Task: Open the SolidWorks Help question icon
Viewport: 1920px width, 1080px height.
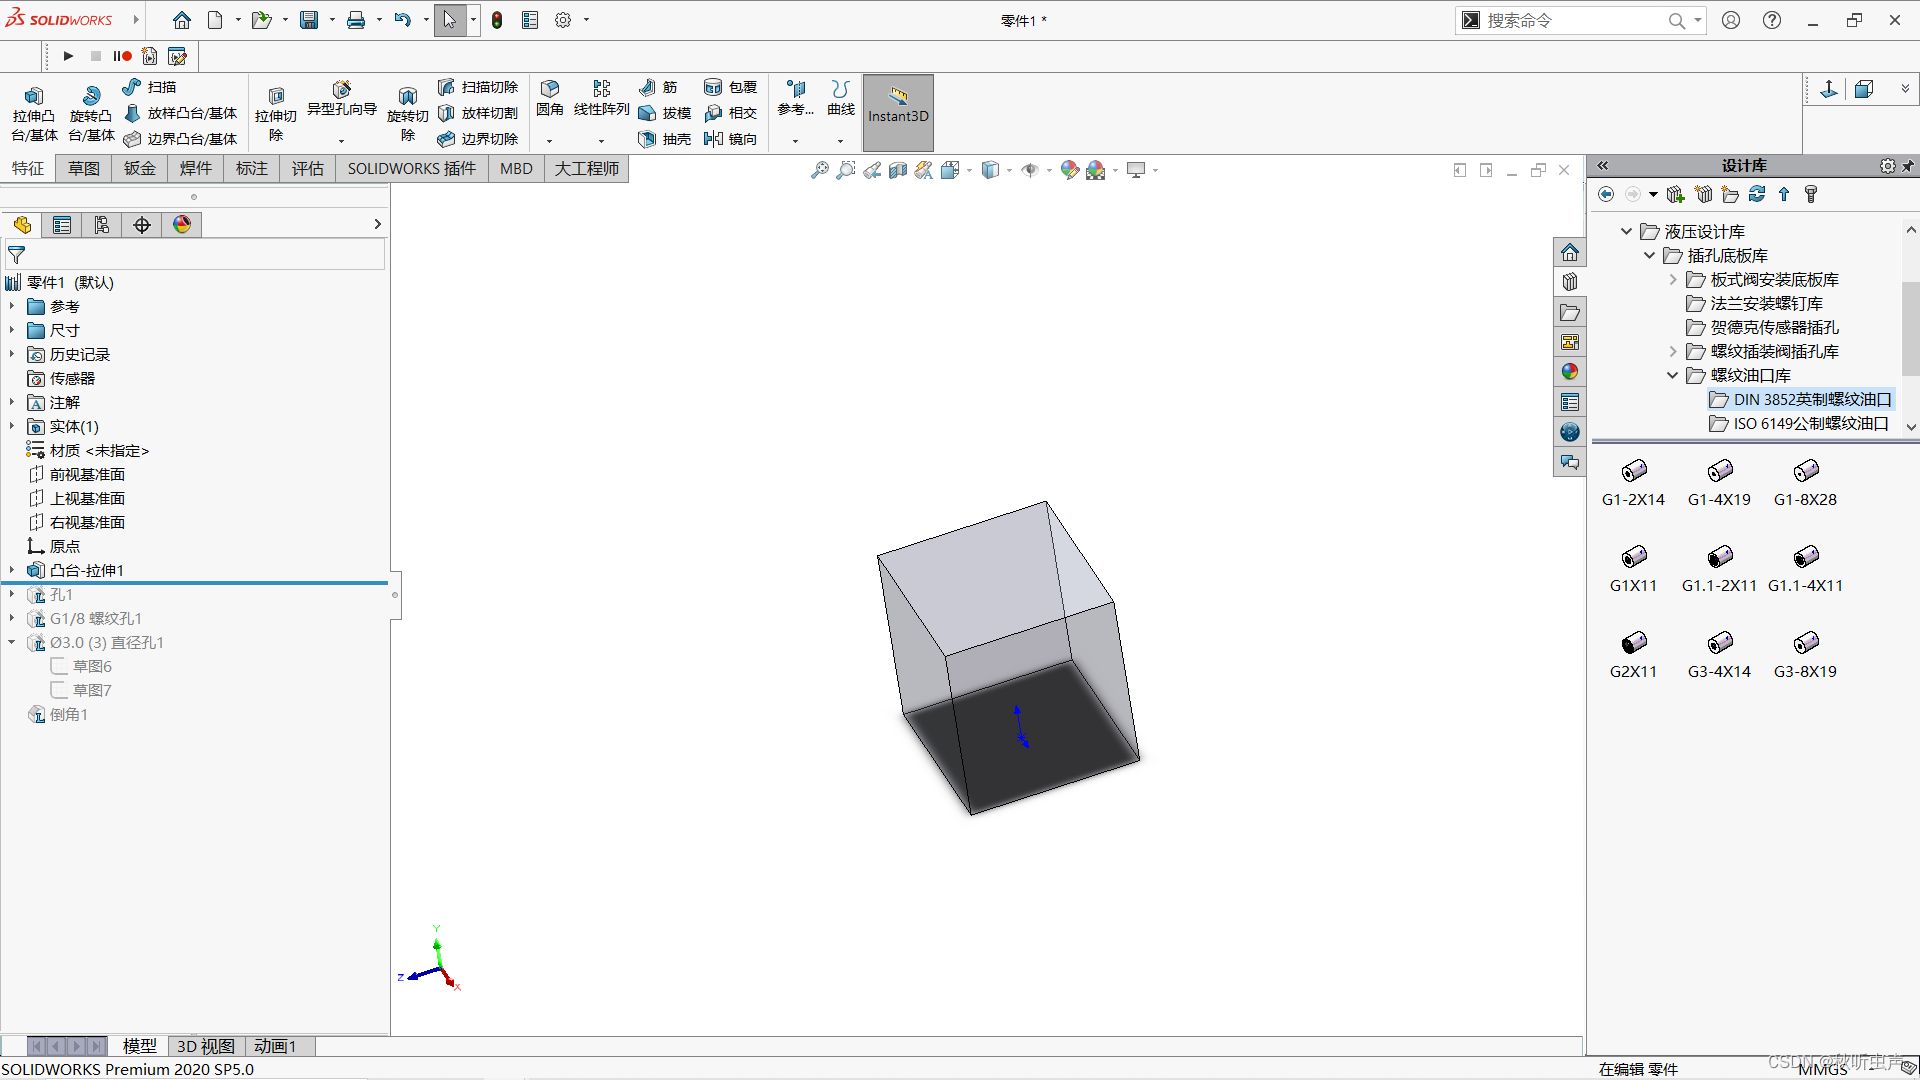Action: point(1771,20)
